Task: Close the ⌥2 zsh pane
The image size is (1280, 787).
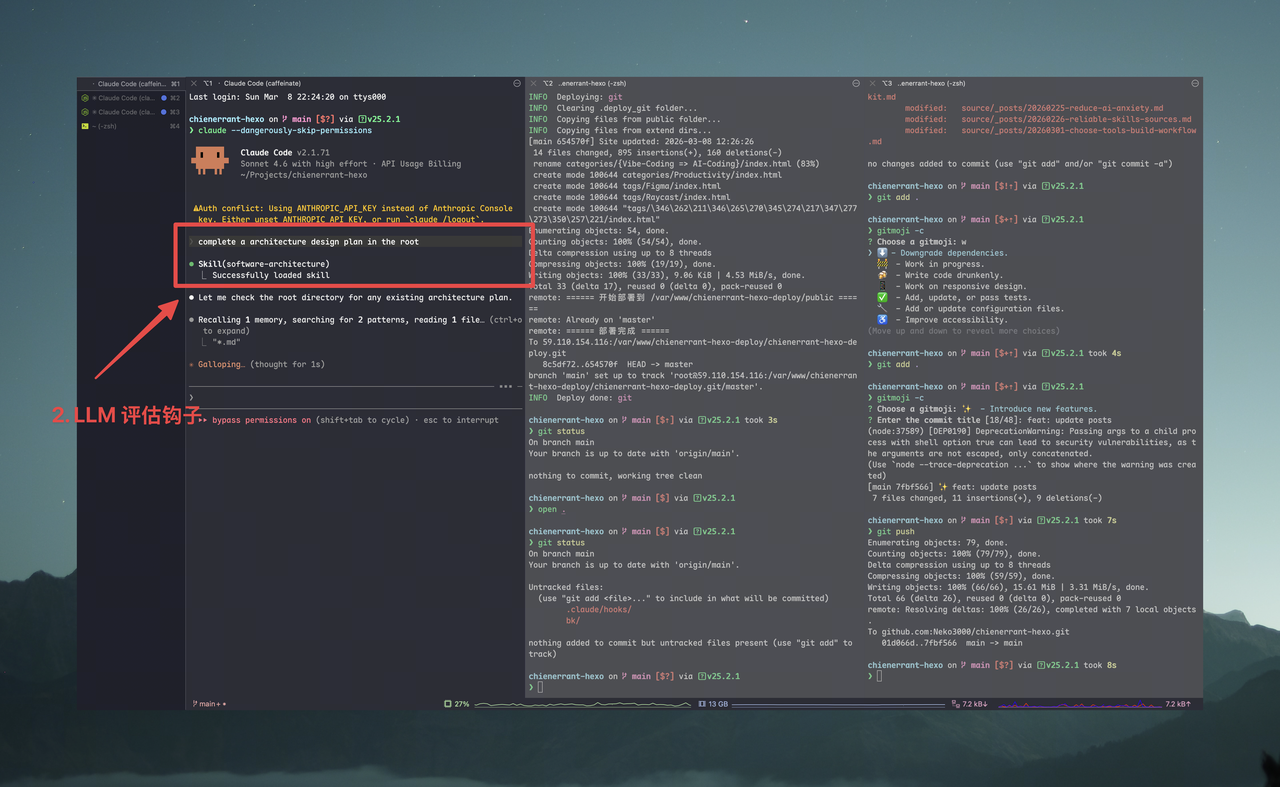Action: tap(533, 83)
